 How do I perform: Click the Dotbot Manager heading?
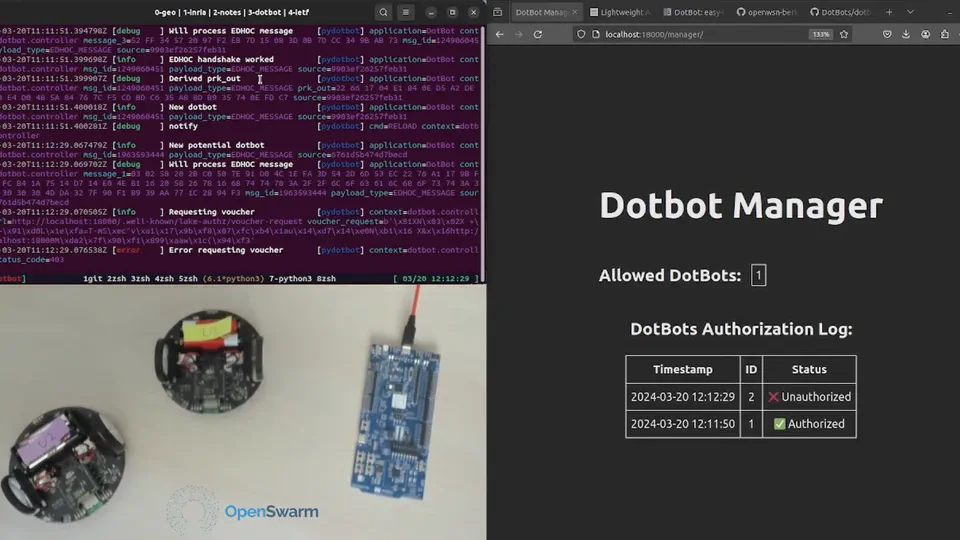(741, 205)
